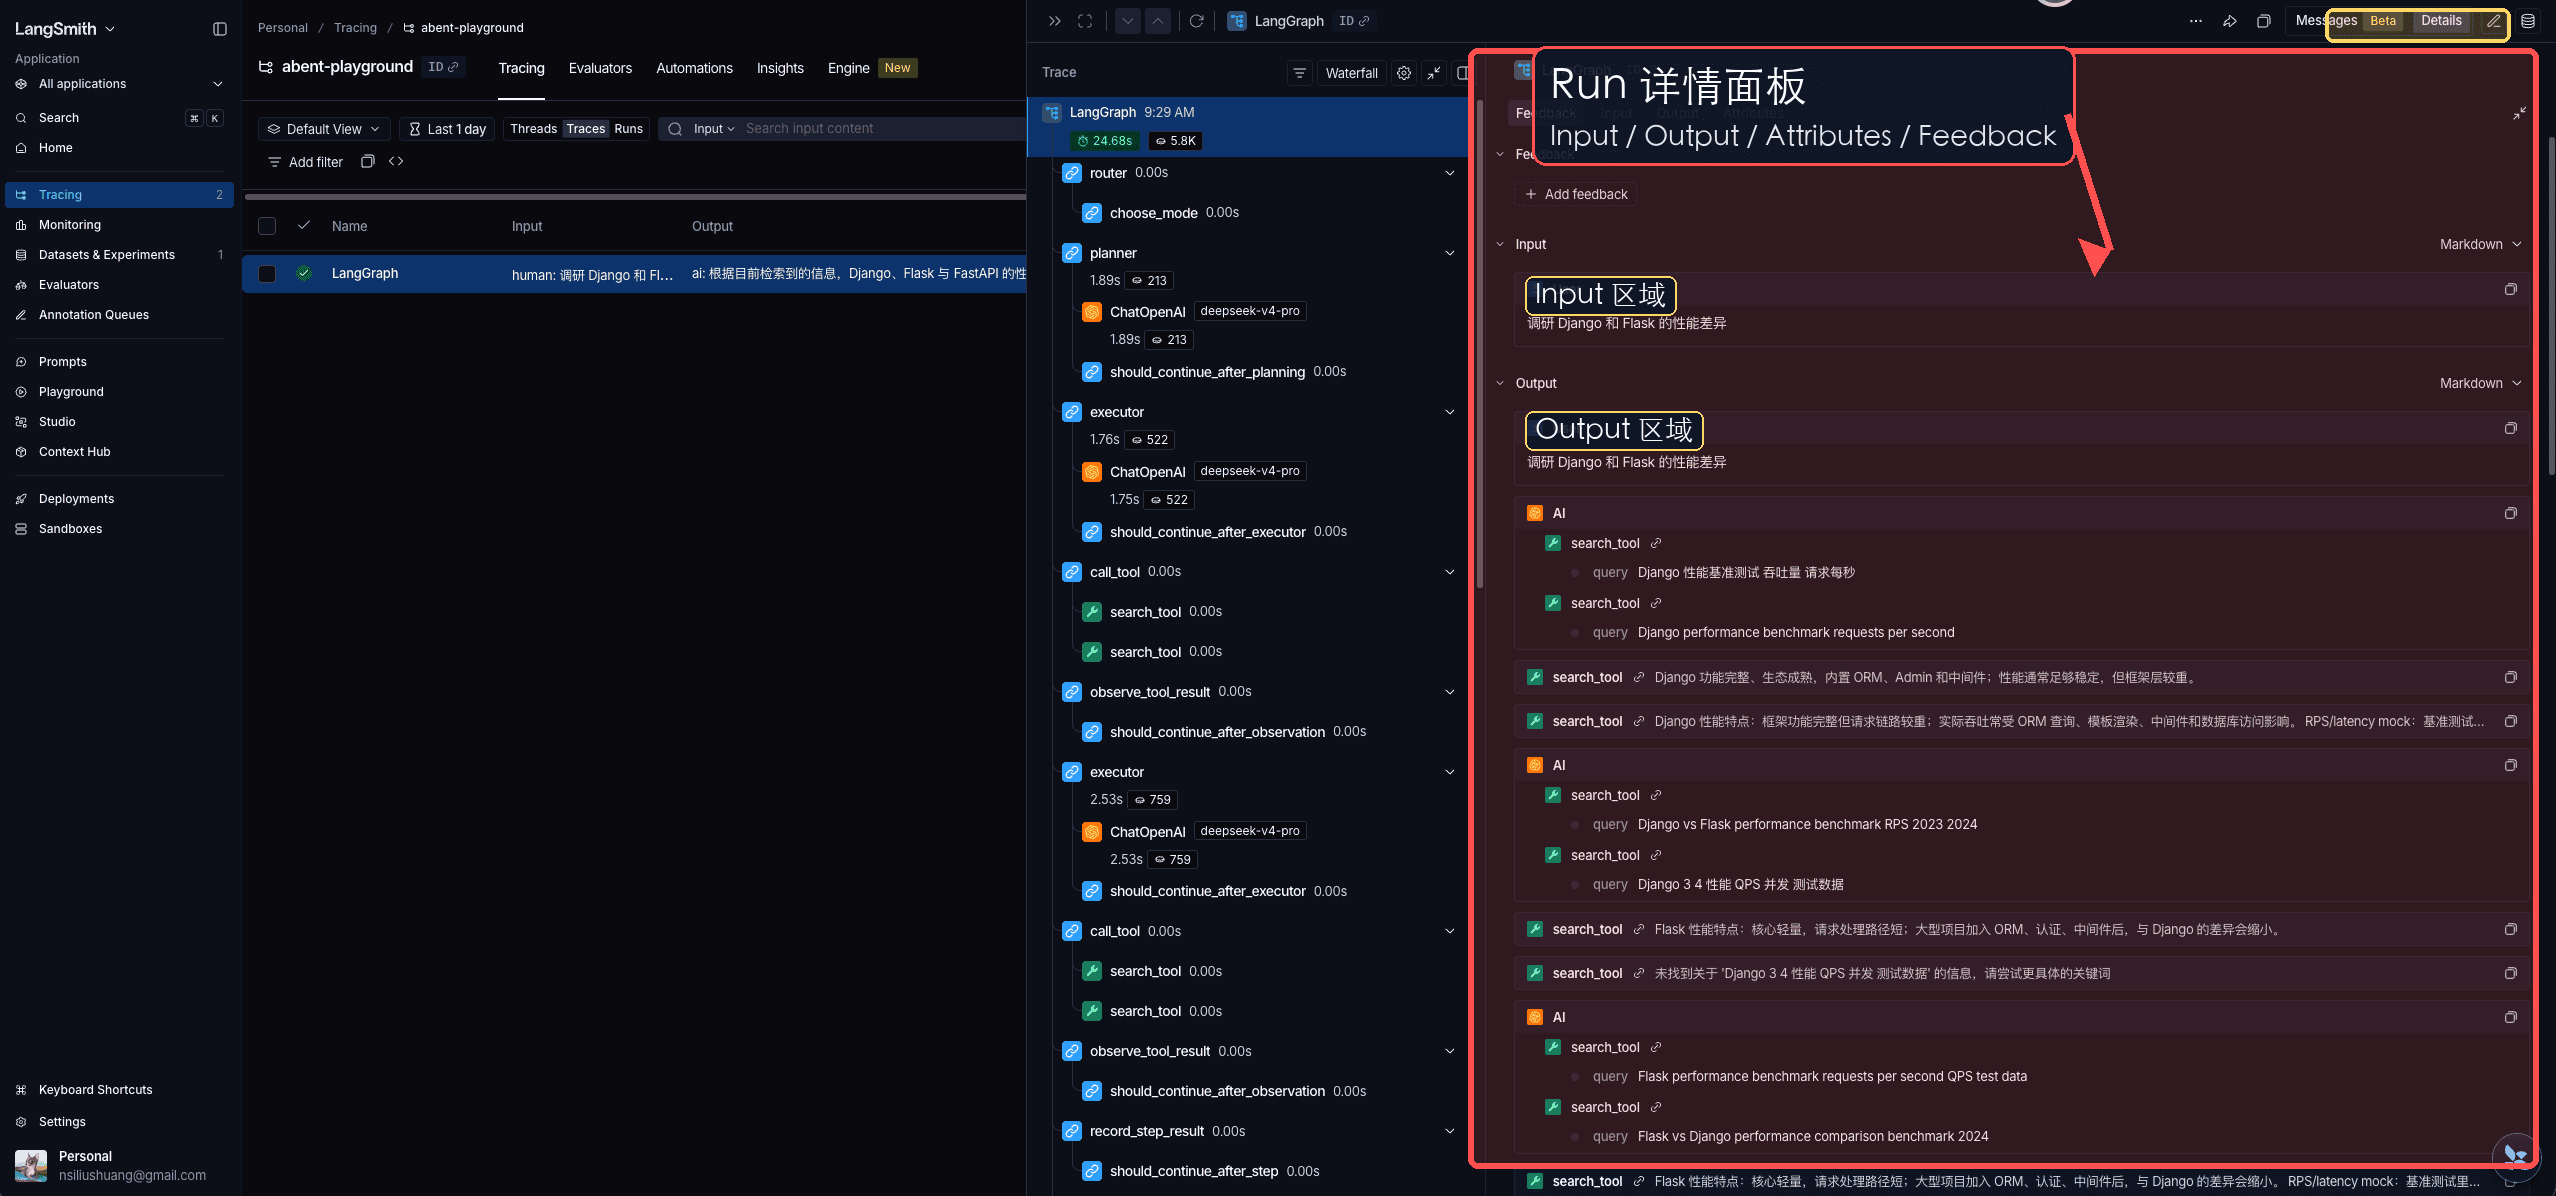
Task: Collapse the router node in the trace tree
Action: (1450, 173)
